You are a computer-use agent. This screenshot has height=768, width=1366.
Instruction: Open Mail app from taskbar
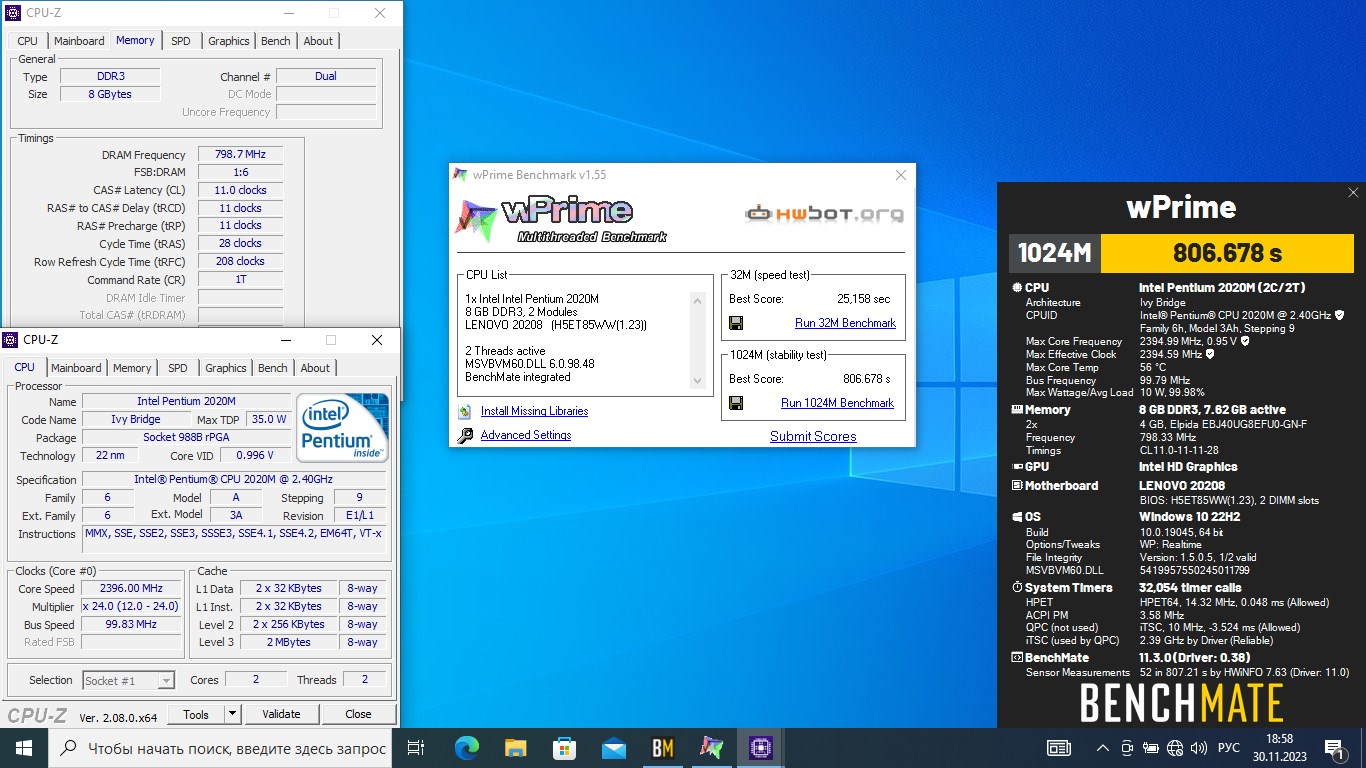[x=613, y=747]
